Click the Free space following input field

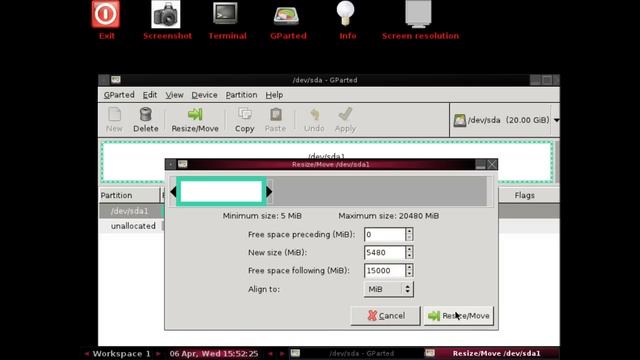[384, 270]
